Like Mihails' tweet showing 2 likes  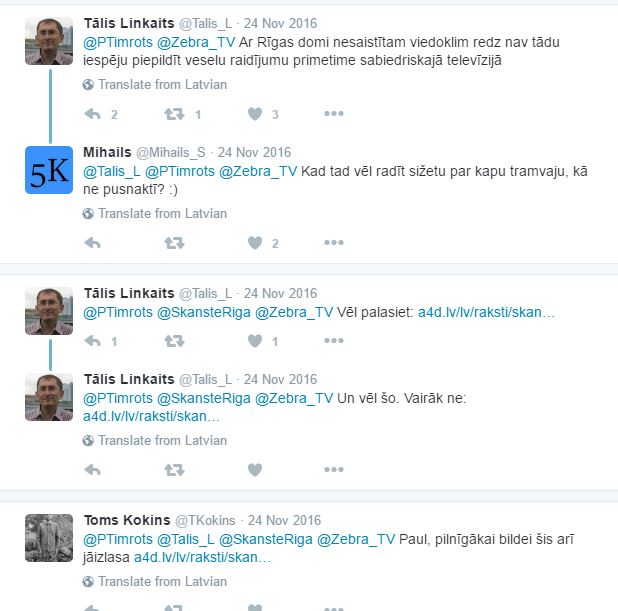(x=255, y=243)
